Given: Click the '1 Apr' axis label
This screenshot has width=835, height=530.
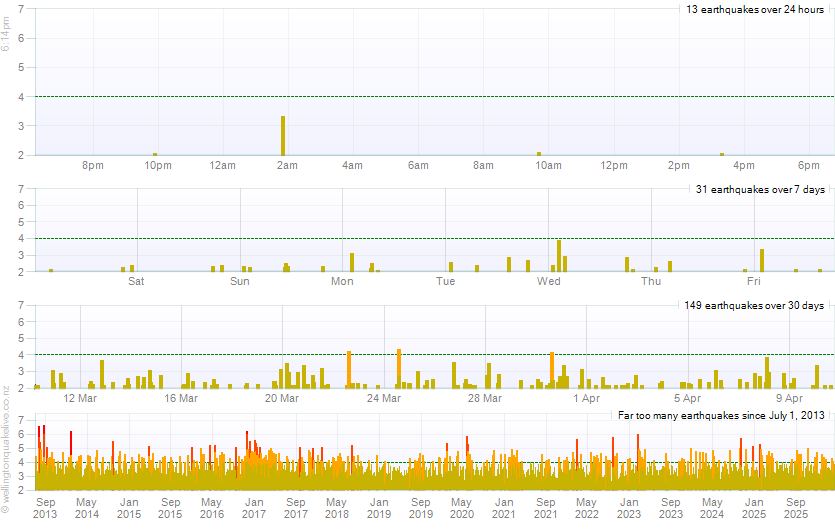Looking at the screenshot, I should point(586,398).
